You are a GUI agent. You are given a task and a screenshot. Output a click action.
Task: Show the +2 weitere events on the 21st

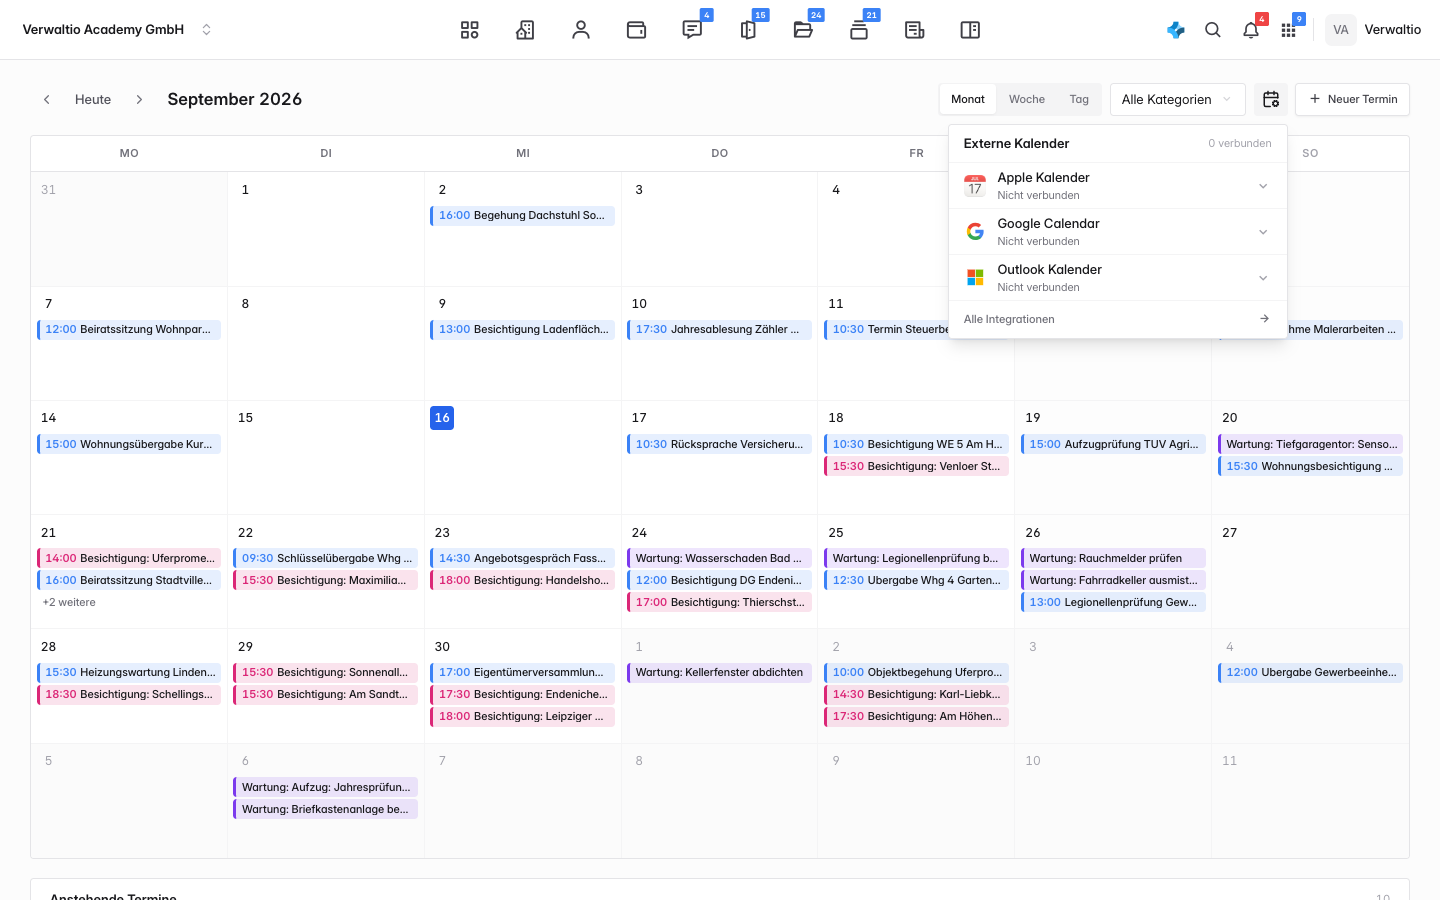[69, 602]
